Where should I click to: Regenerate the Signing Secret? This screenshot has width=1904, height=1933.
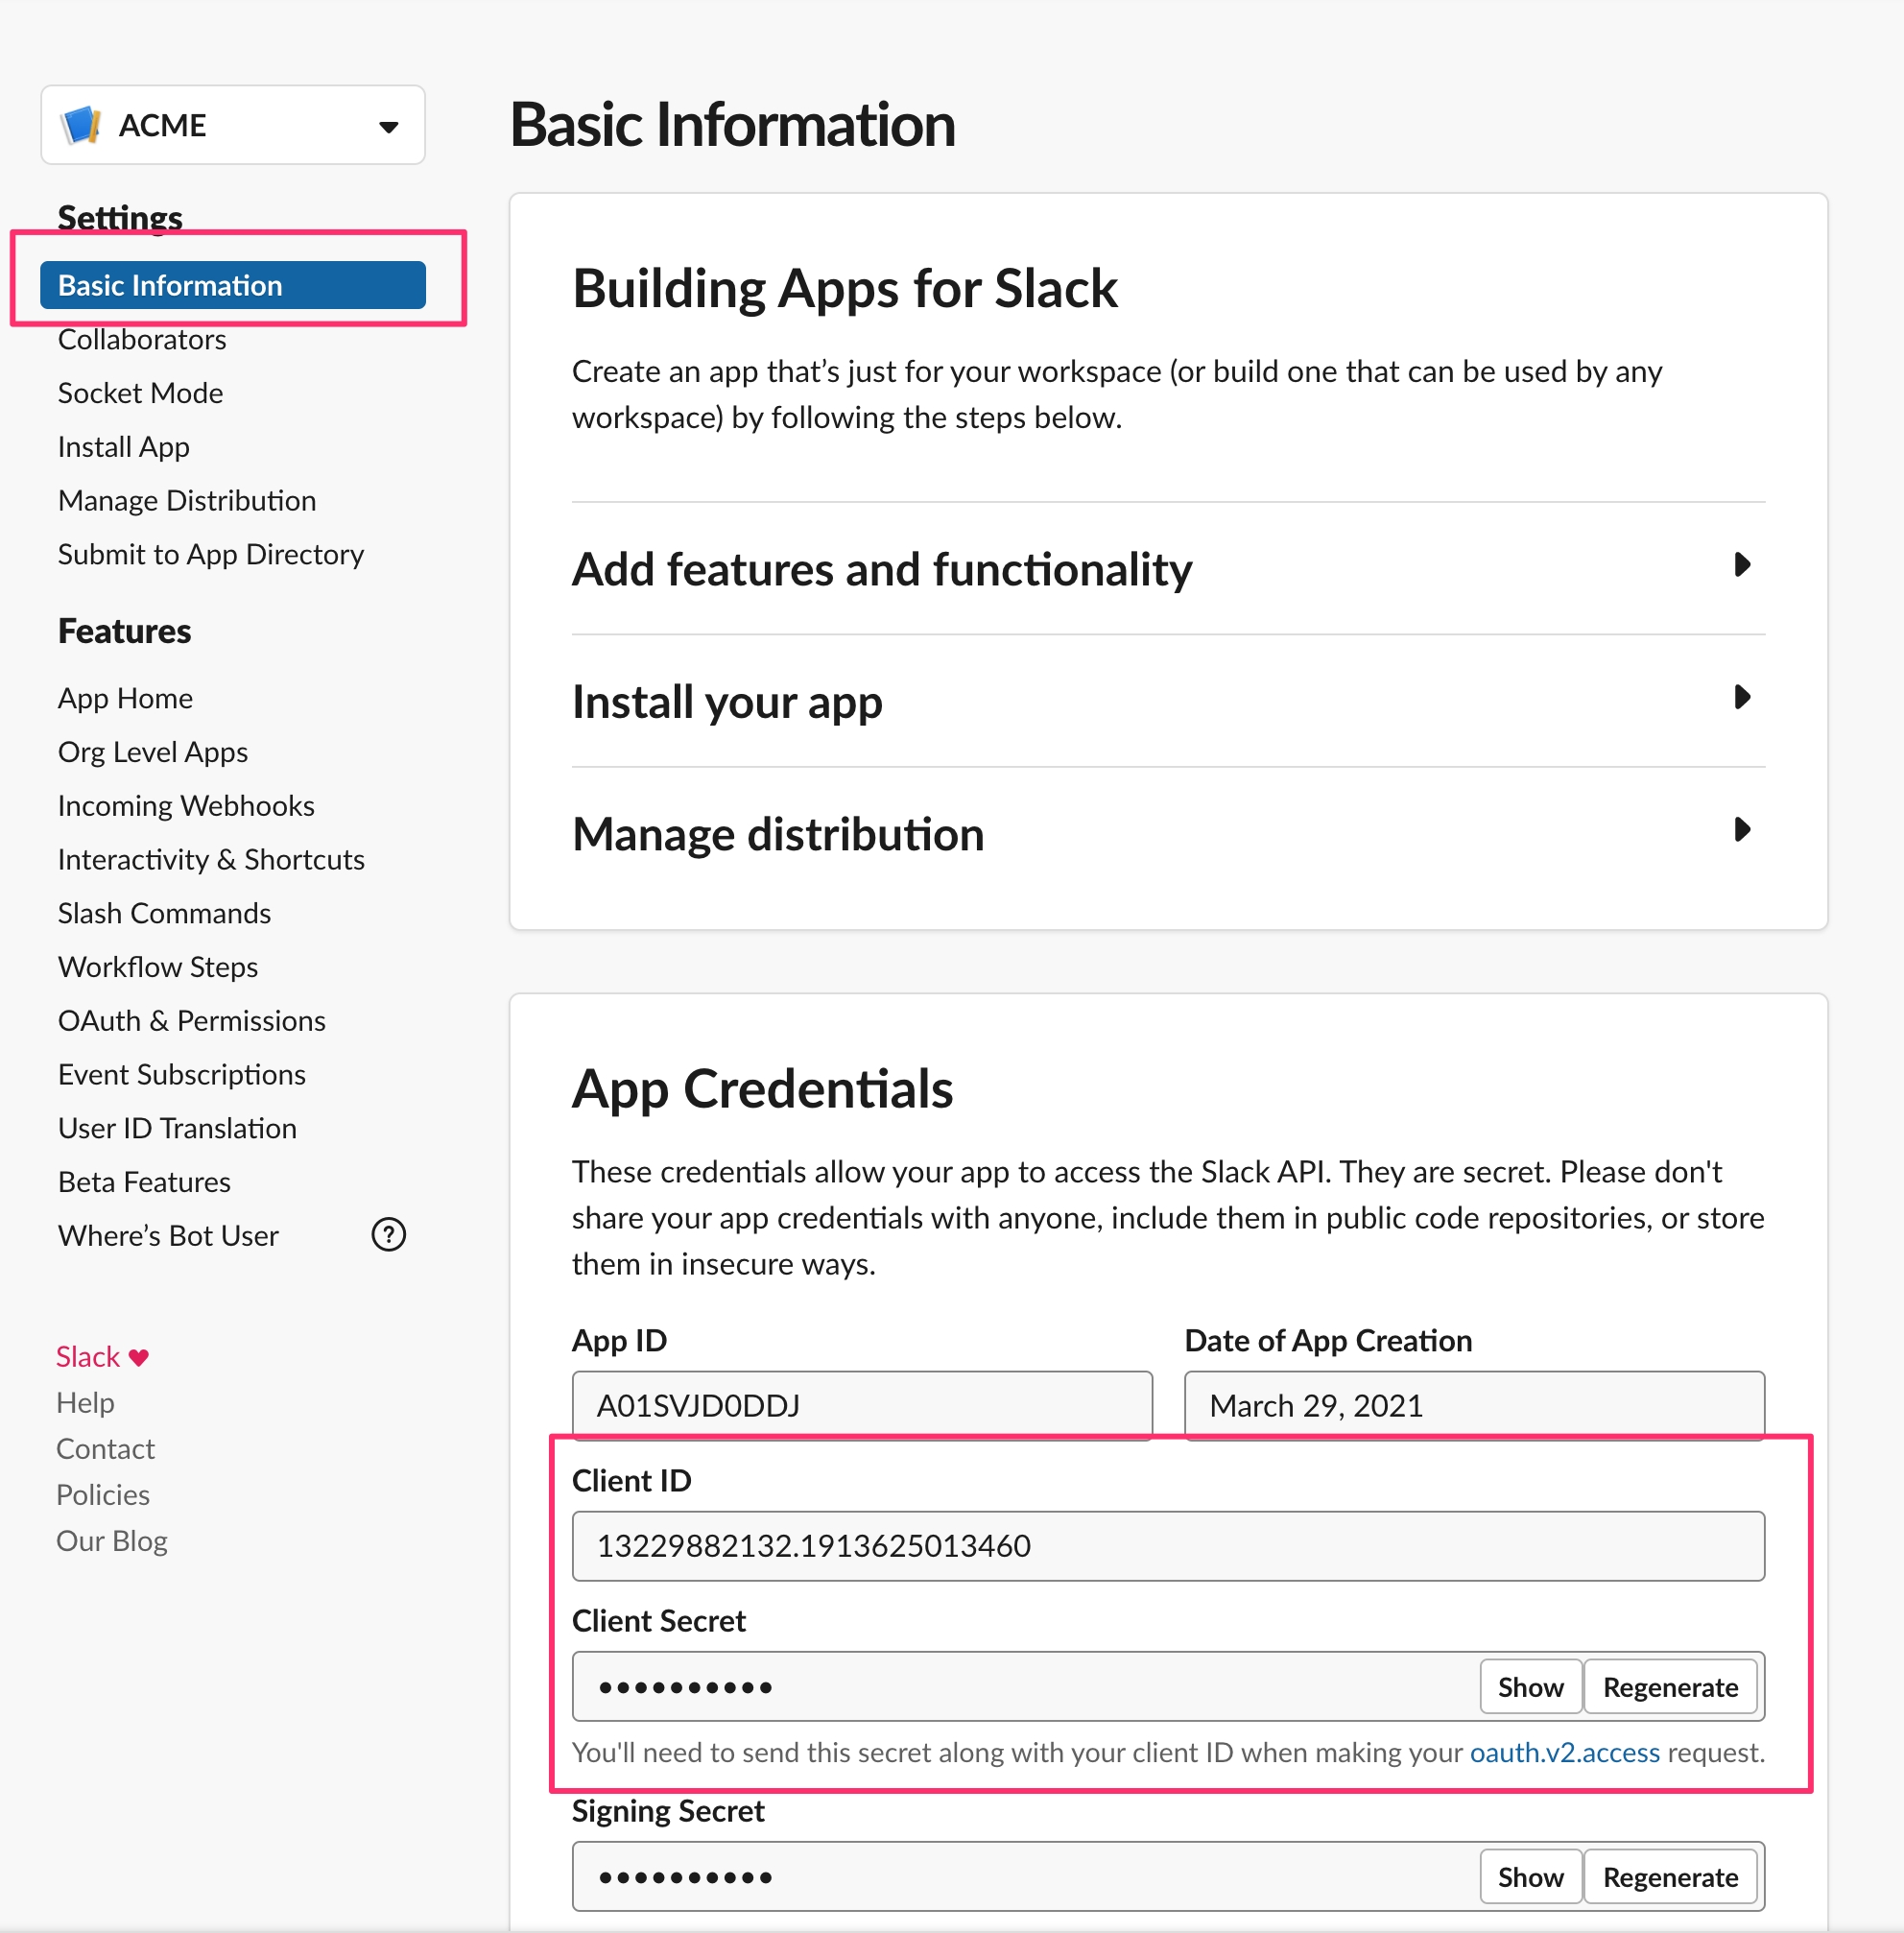point(1669,1877)
